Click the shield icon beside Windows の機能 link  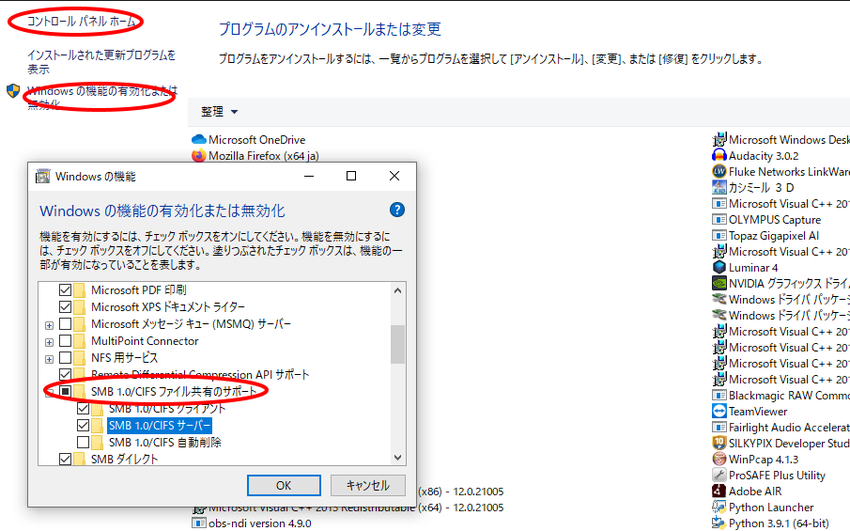(x=13, y=90)
